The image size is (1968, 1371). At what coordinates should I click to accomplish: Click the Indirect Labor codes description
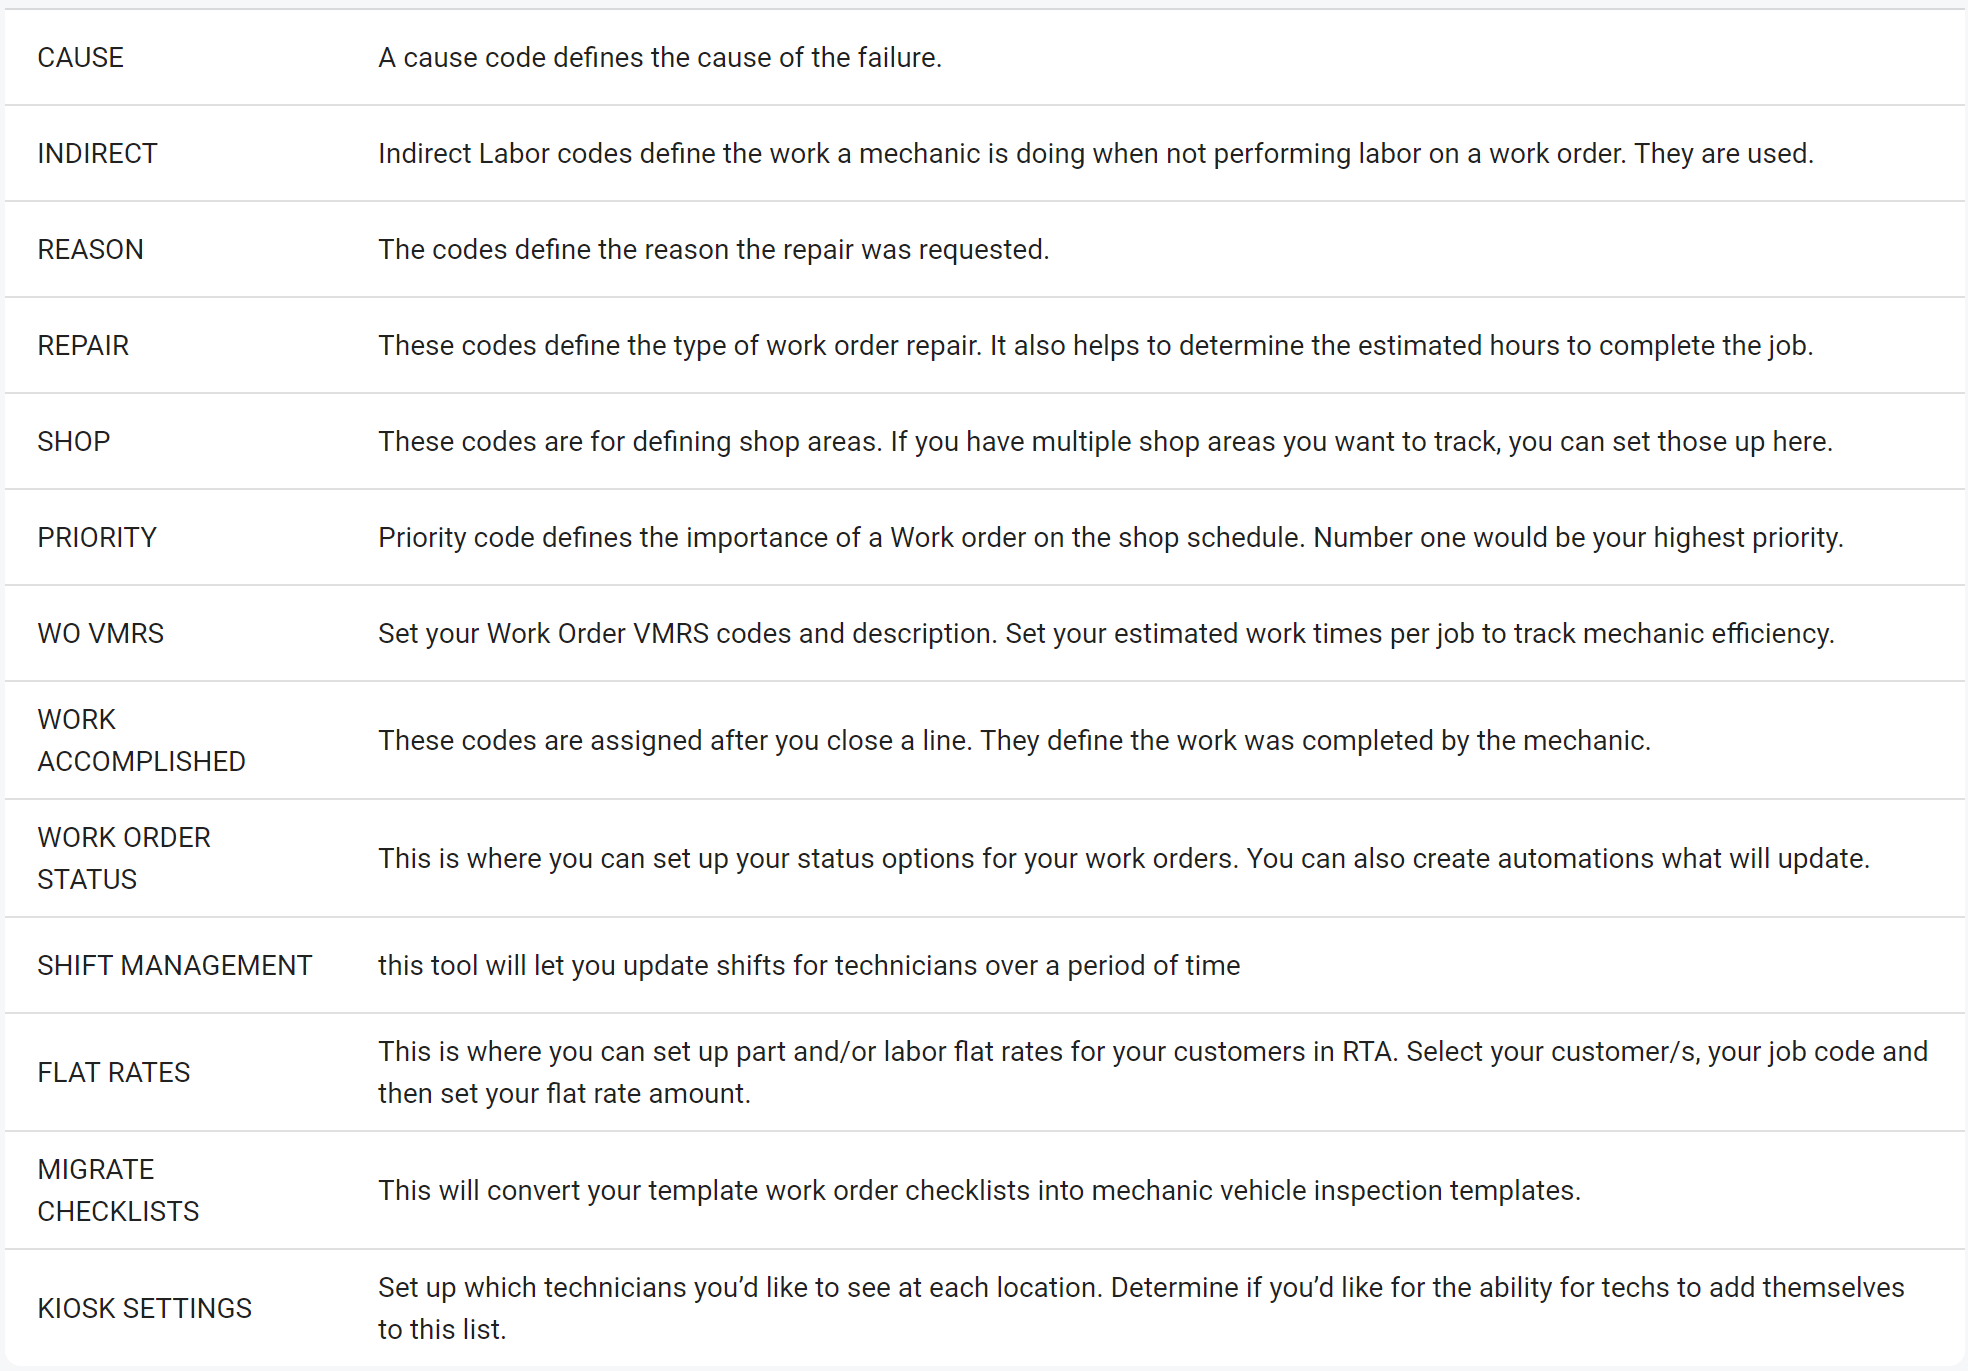[x=1095, y=154]
